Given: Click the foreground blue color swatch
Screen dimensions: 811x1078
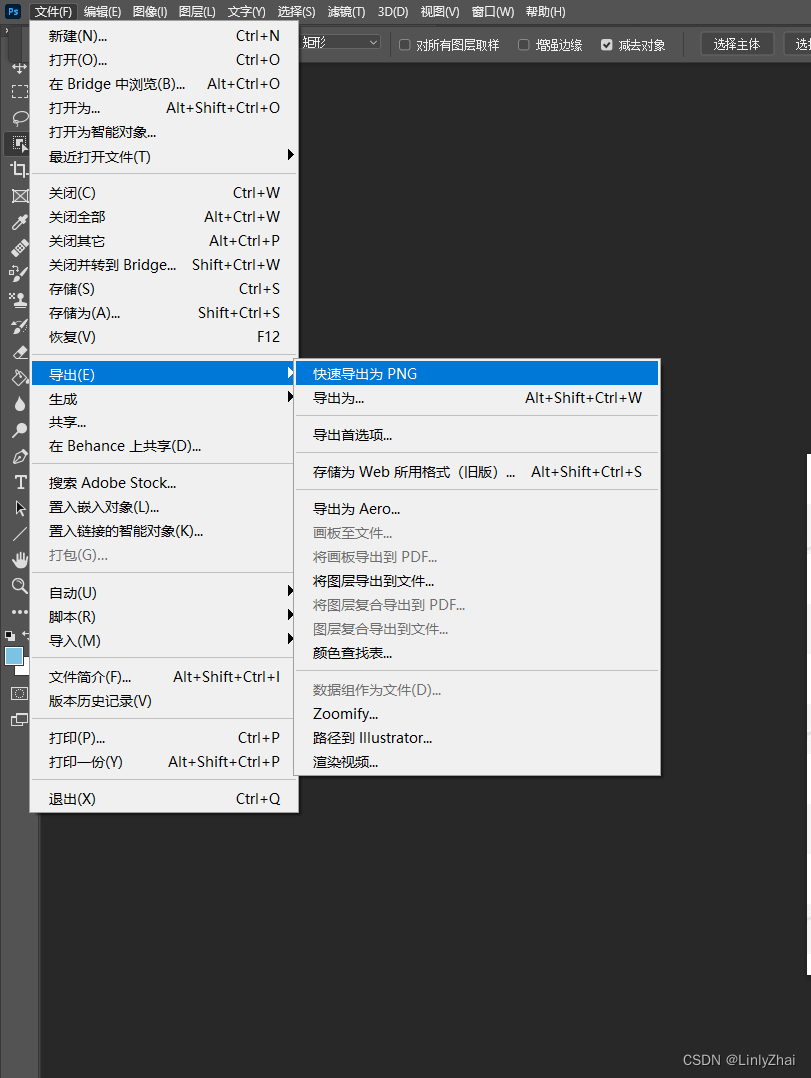Looking at the screenshot, I should pos(13,655).
